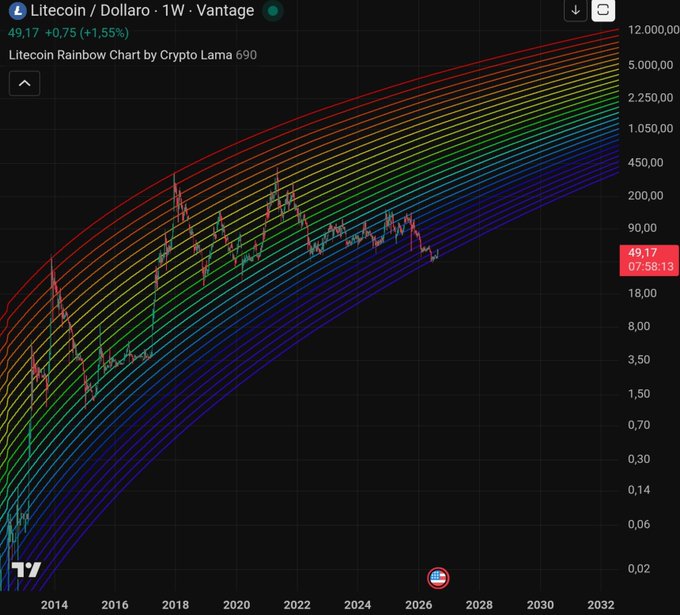Click the 5.000,00 price axis label
The height and width of the screenshot is (615, 680).
650,65
